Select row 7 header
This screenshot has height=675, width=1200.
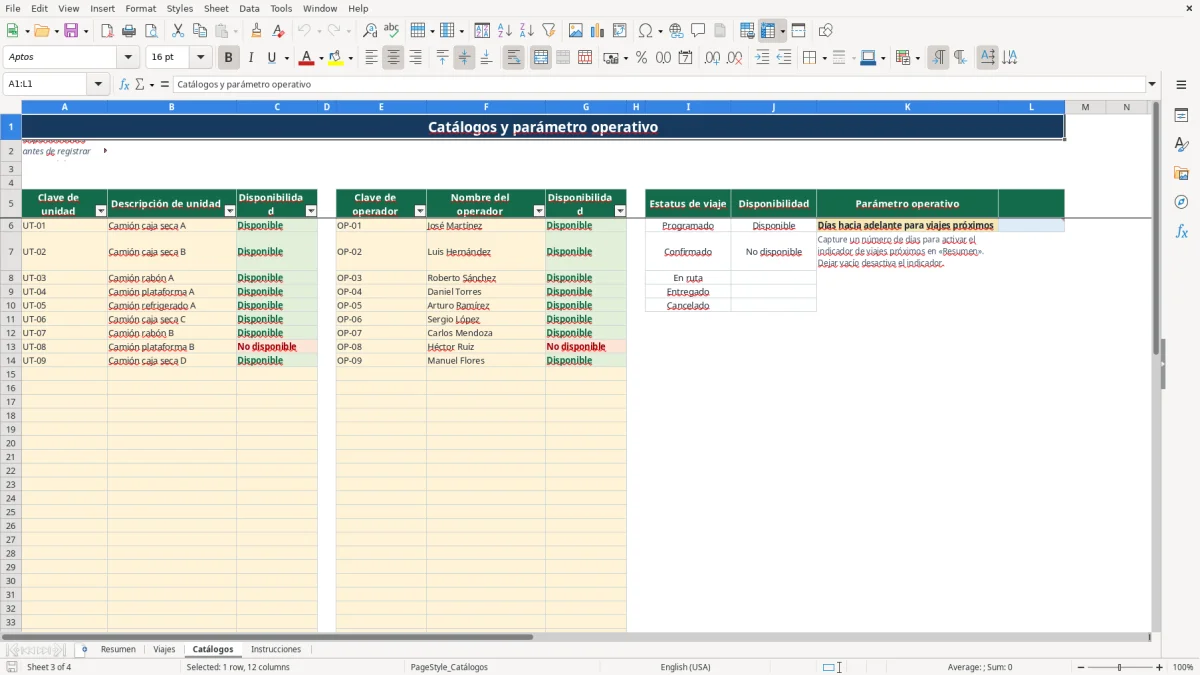[x=11, y=252]
